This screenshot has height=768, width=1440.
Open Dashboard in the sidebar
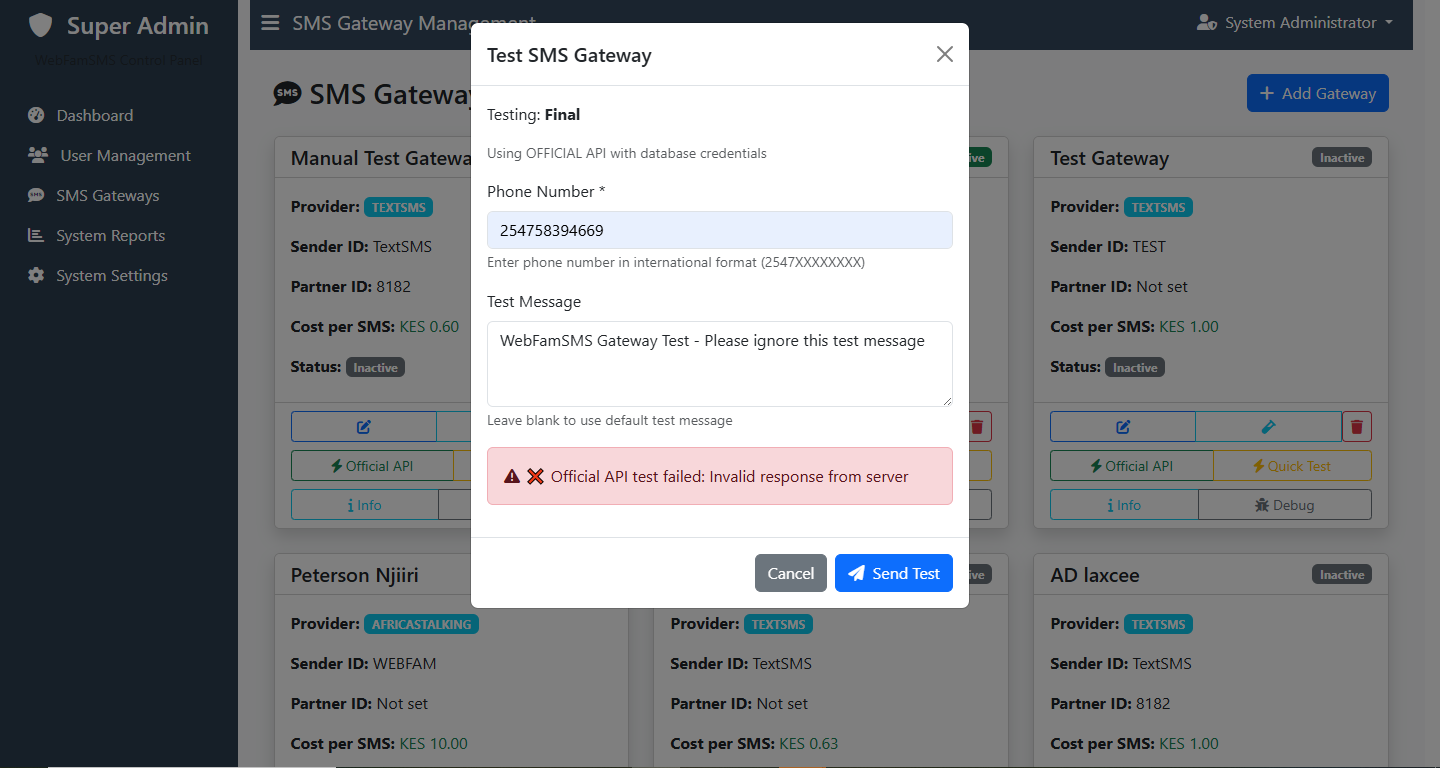(94, 116)
